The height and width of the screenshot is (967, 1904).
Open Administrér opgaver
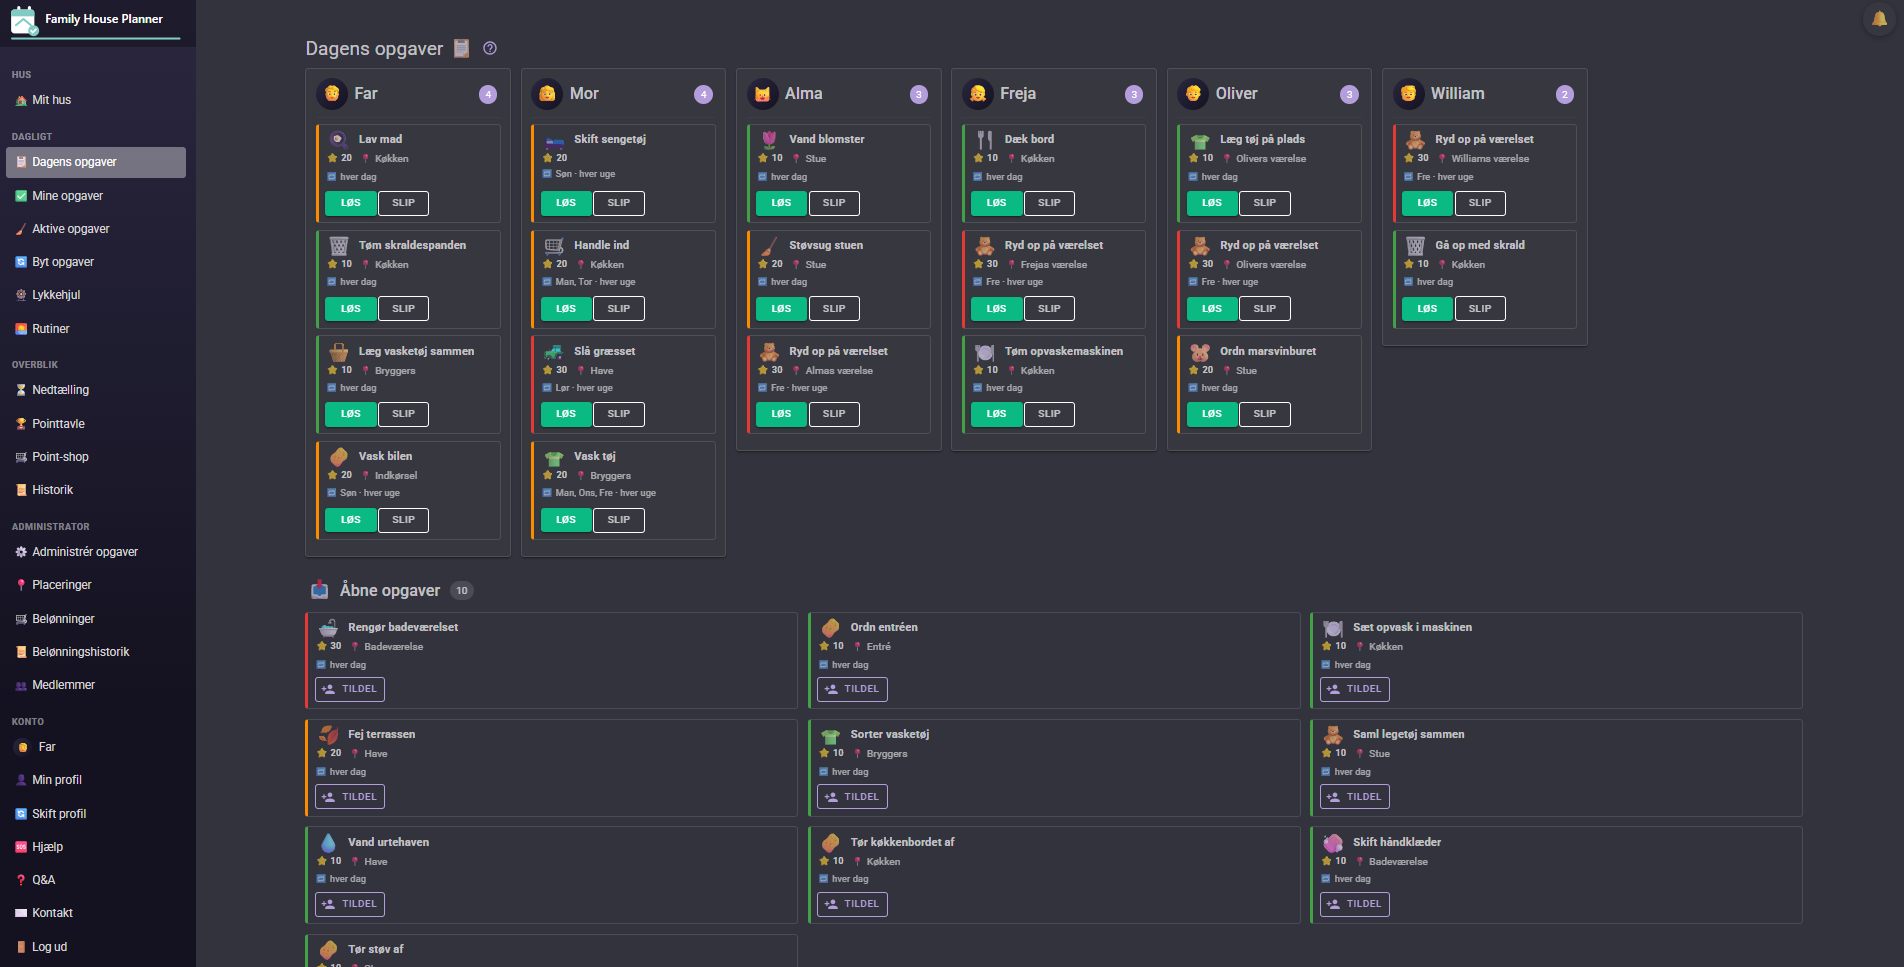click(96, 552)
